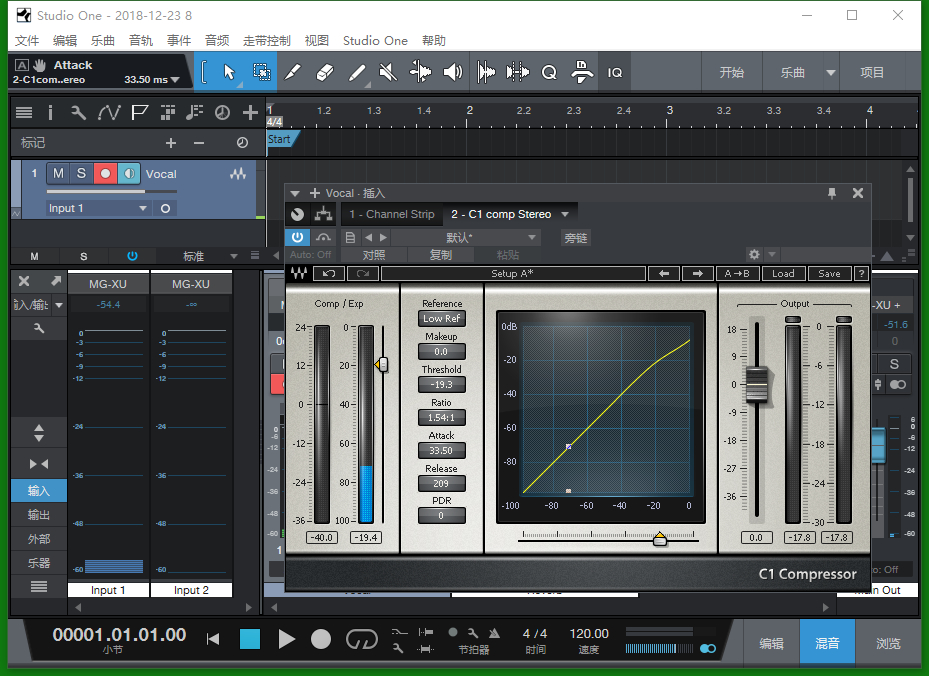Select the Paint (pencil) tool
929x676 pixels.
pos(357,72)
